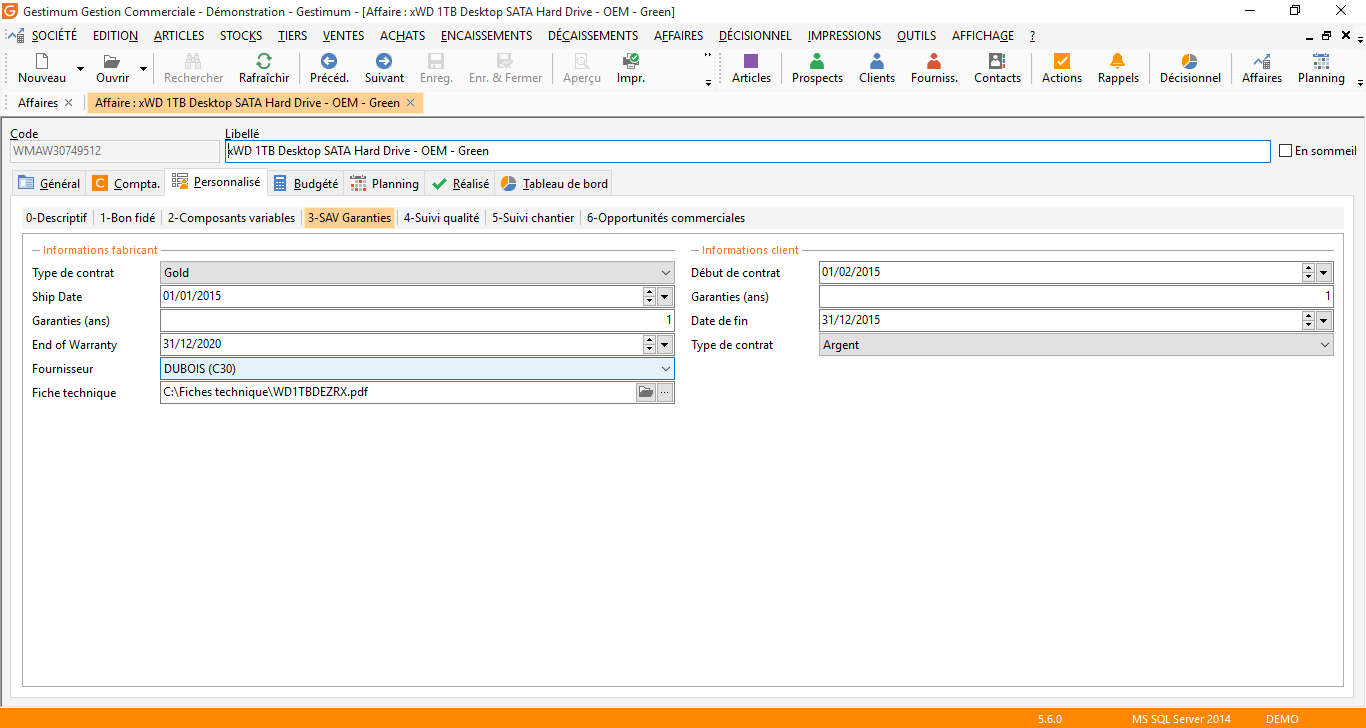
Task: Click the Nouveau toolbar icon
Action: pos(42,61)
